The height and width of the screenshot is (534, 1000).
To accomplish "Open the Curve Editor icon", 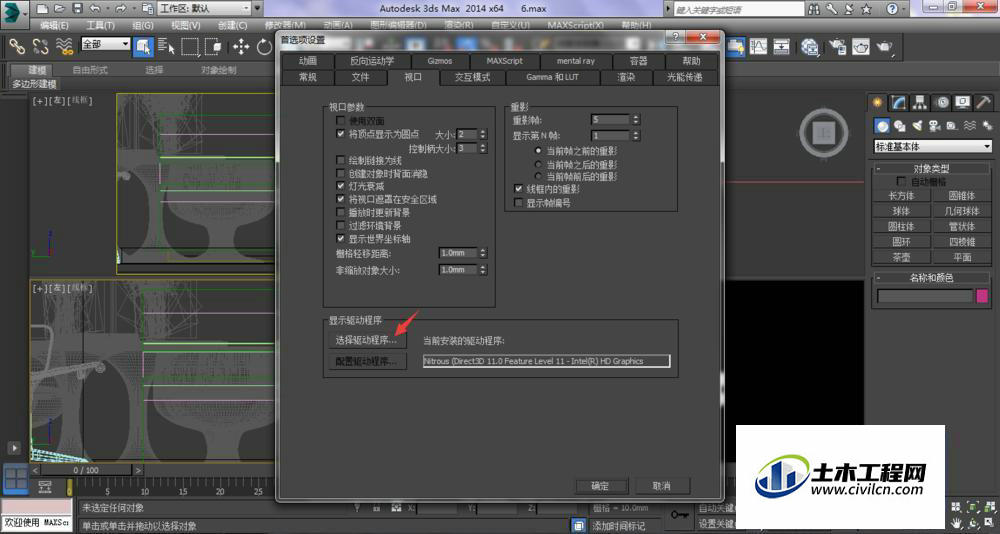I will (x=758, y=47).
